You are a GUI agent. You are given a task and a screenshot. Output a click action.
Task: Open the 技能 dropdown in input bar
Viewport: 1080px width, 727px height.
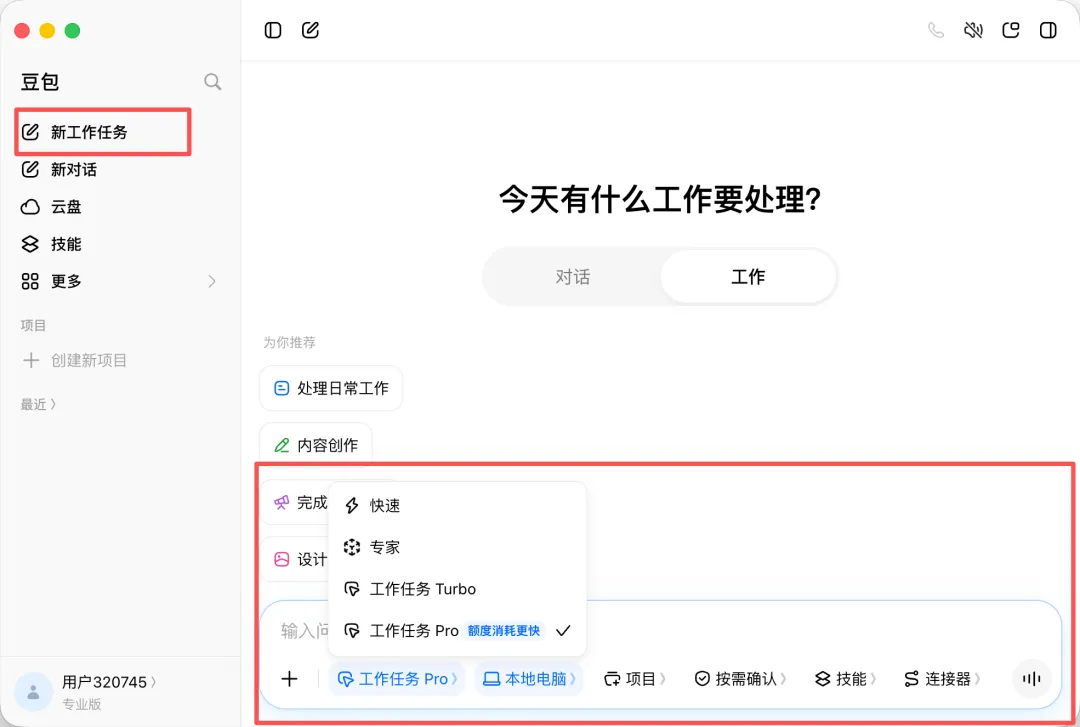845,679
